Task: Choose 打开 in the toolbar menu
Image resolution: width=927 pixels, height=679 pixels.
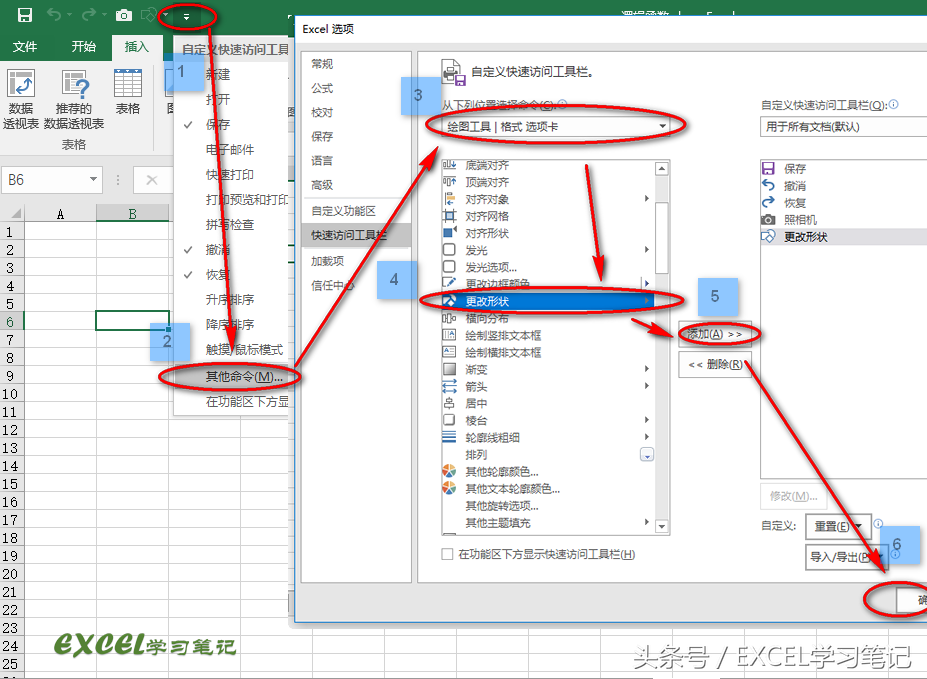Action: (x=218, y=99)
